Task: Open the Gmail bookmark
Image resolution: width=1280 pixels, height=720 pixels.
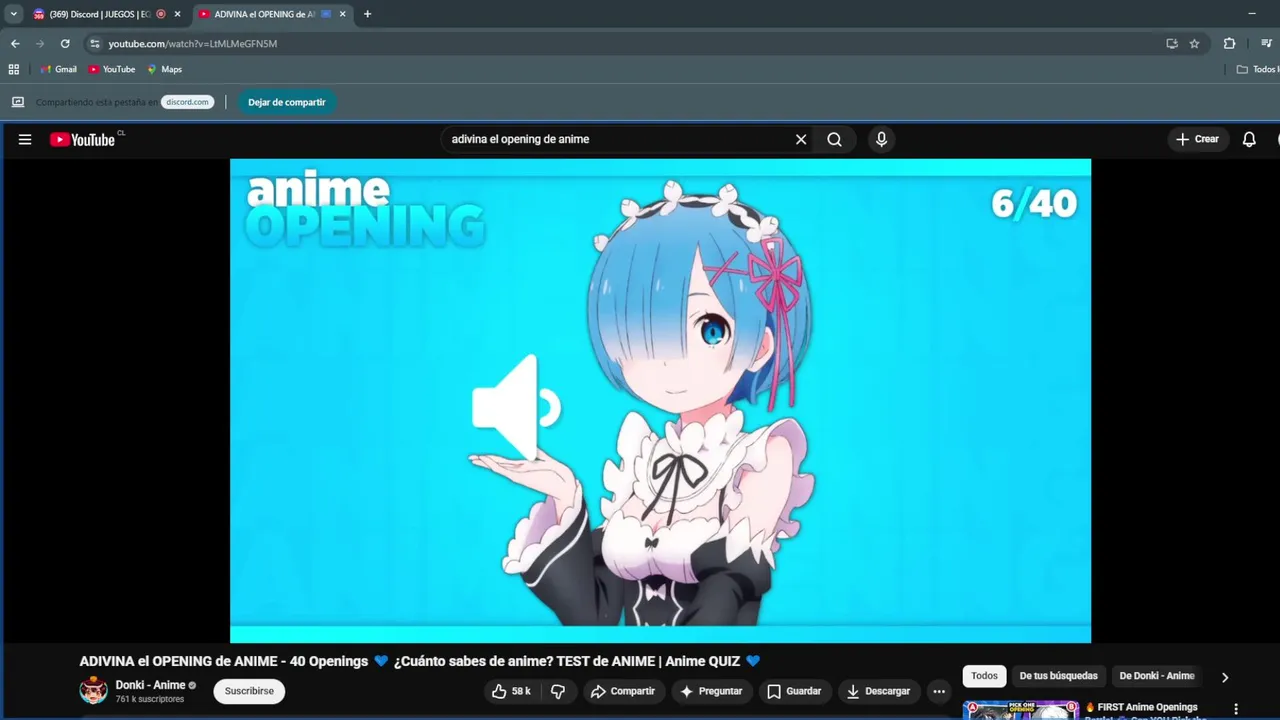Action: (58, 69)
